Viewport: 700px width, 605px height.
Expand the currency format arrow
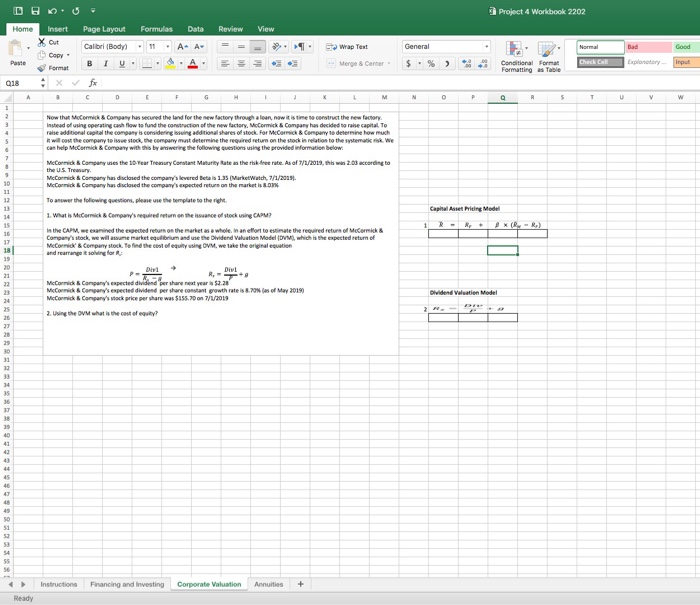tap(419, 63)
